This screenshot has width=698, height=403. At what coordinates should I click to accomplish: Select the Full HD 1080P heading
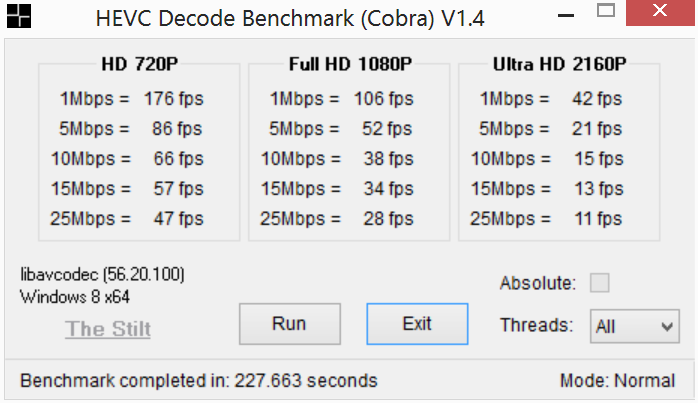(x=350, y=65)
